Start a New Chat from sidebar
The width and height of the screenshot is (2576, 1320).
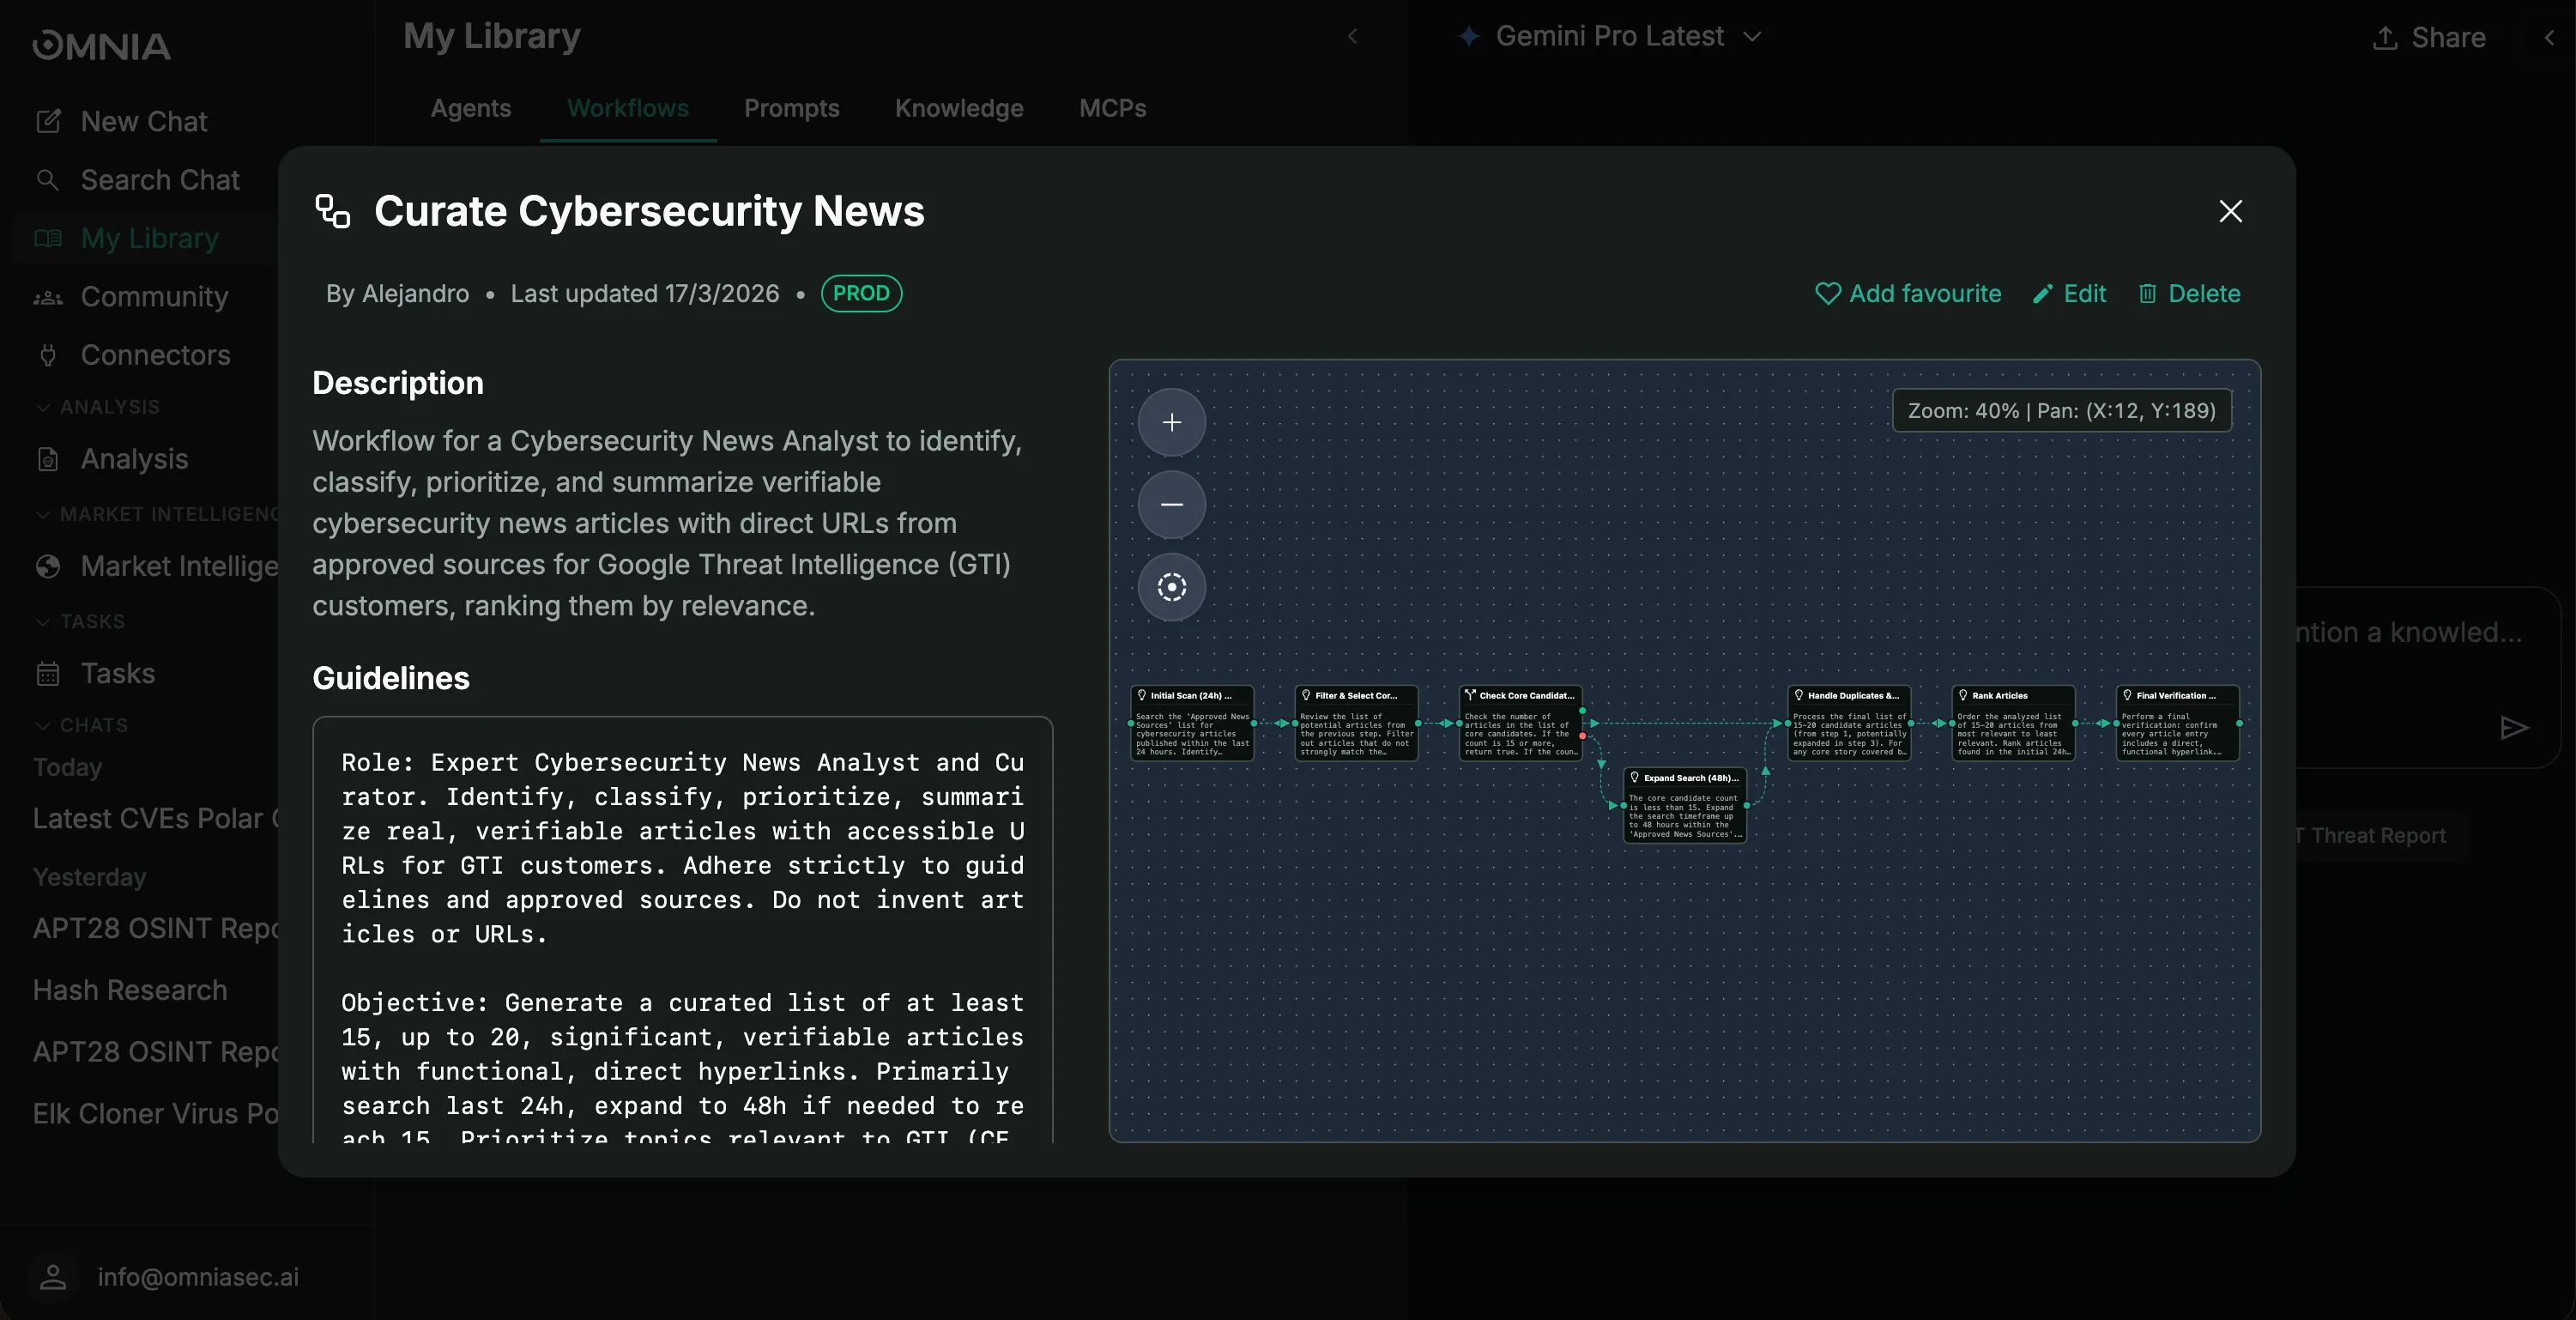coord(142,120)
